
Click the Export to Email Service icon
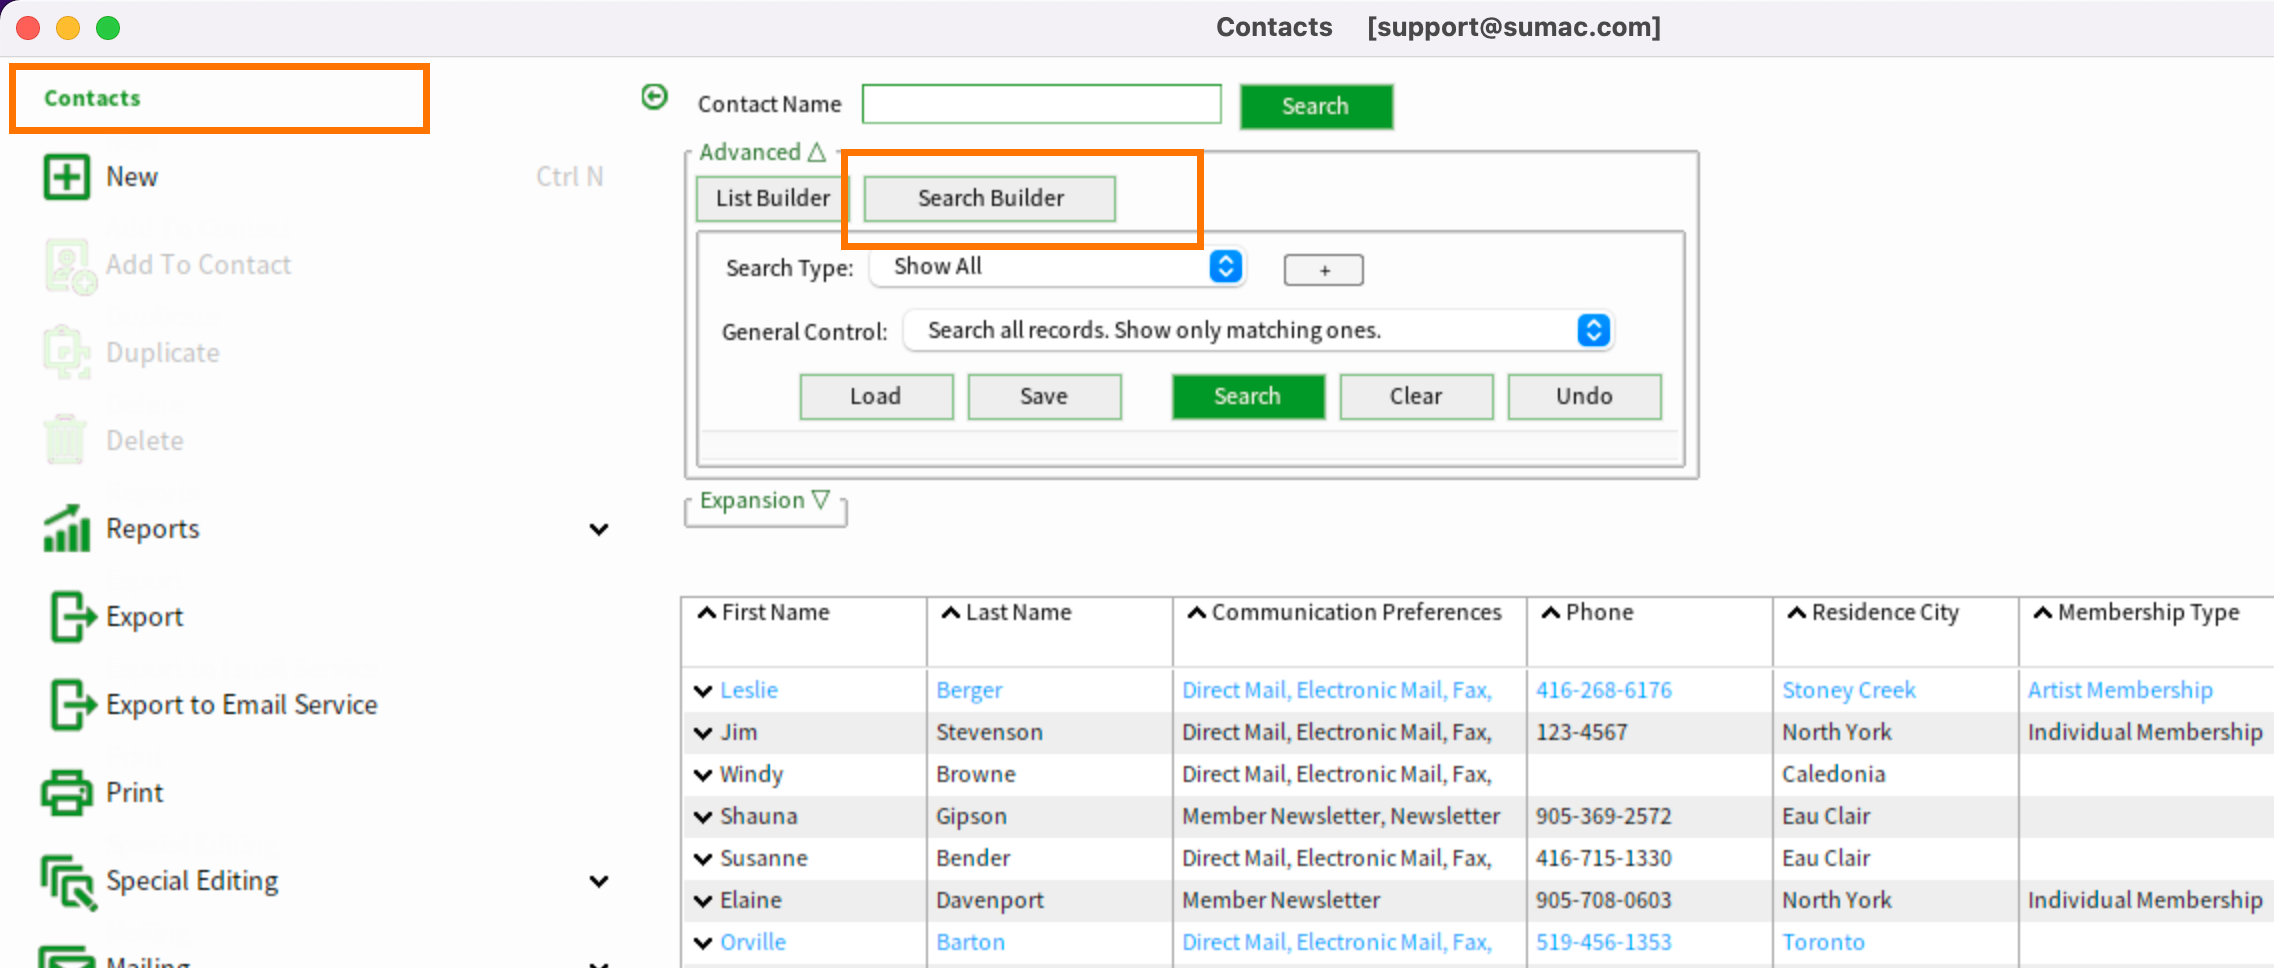click(x=72, y=704)
